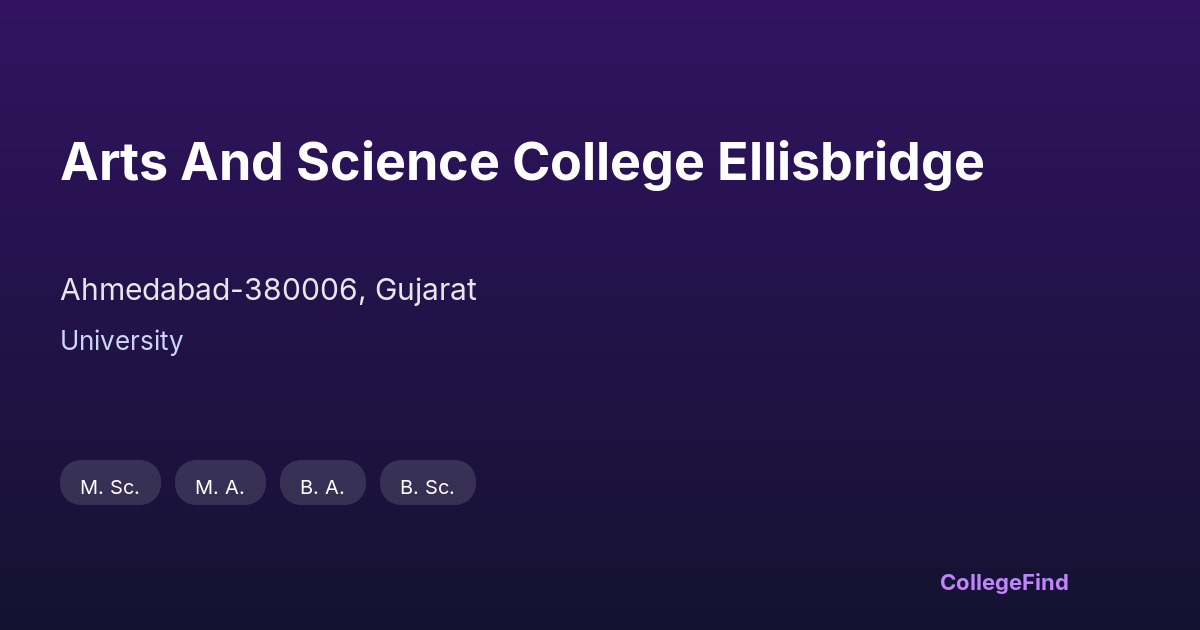Click the word "Science" in the title
Viewport: 1200px width, 630px height.
click(397, 162)
